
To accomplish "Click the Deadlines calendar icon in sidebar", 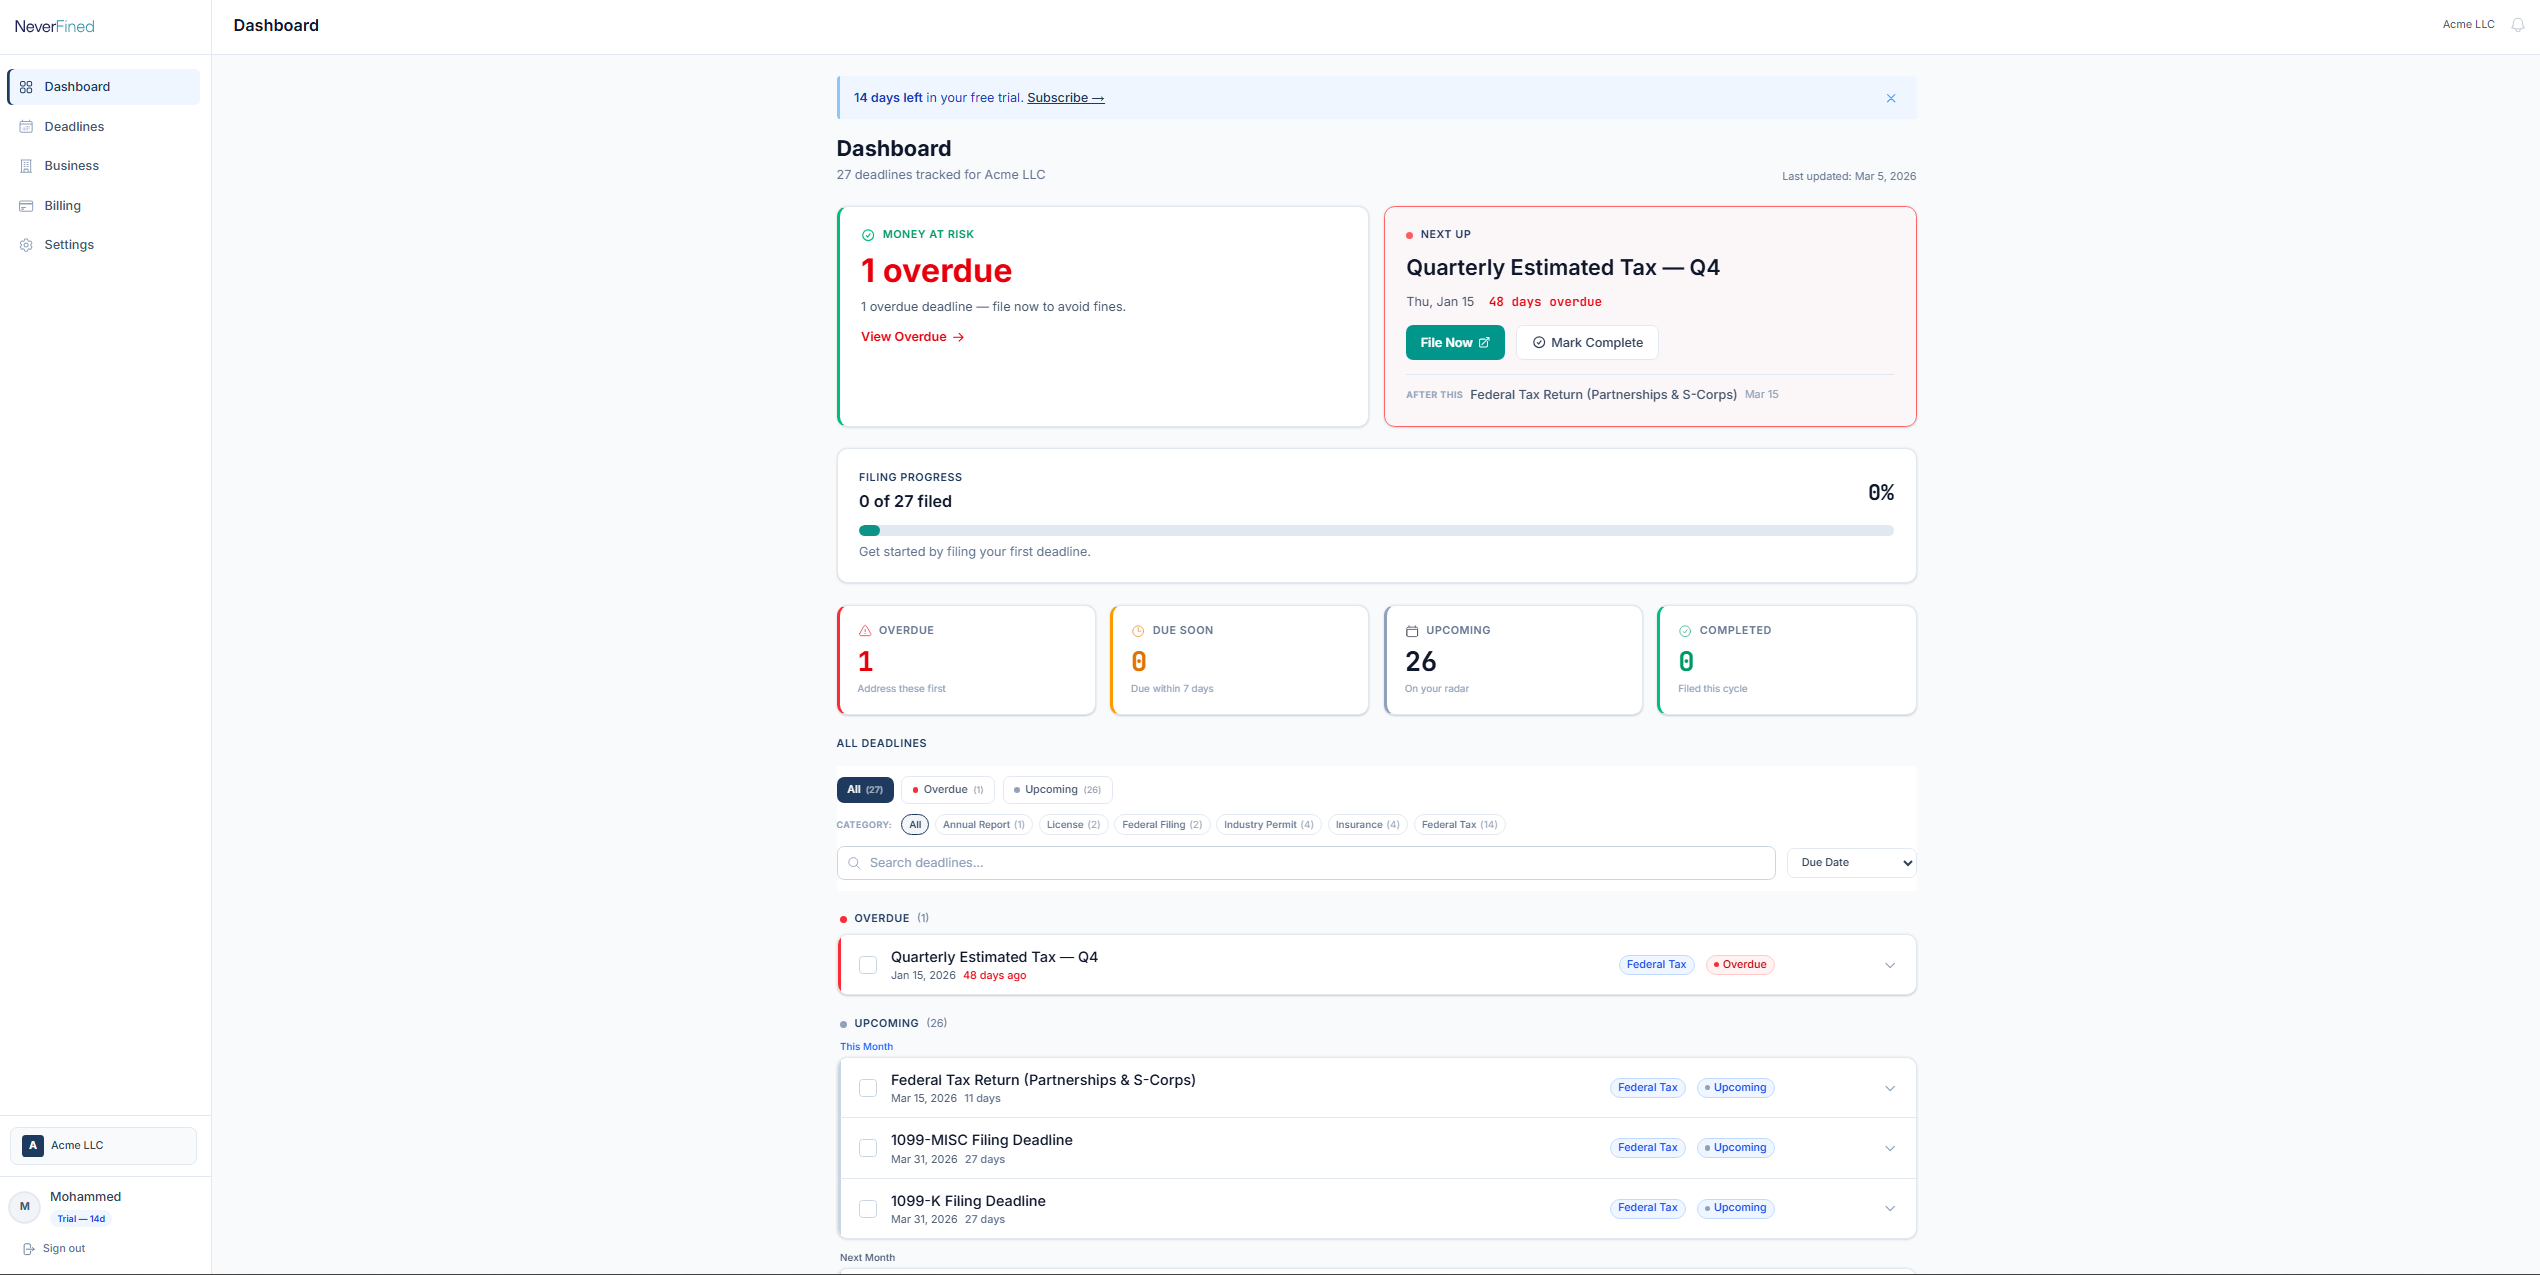I will coord(26,127).
